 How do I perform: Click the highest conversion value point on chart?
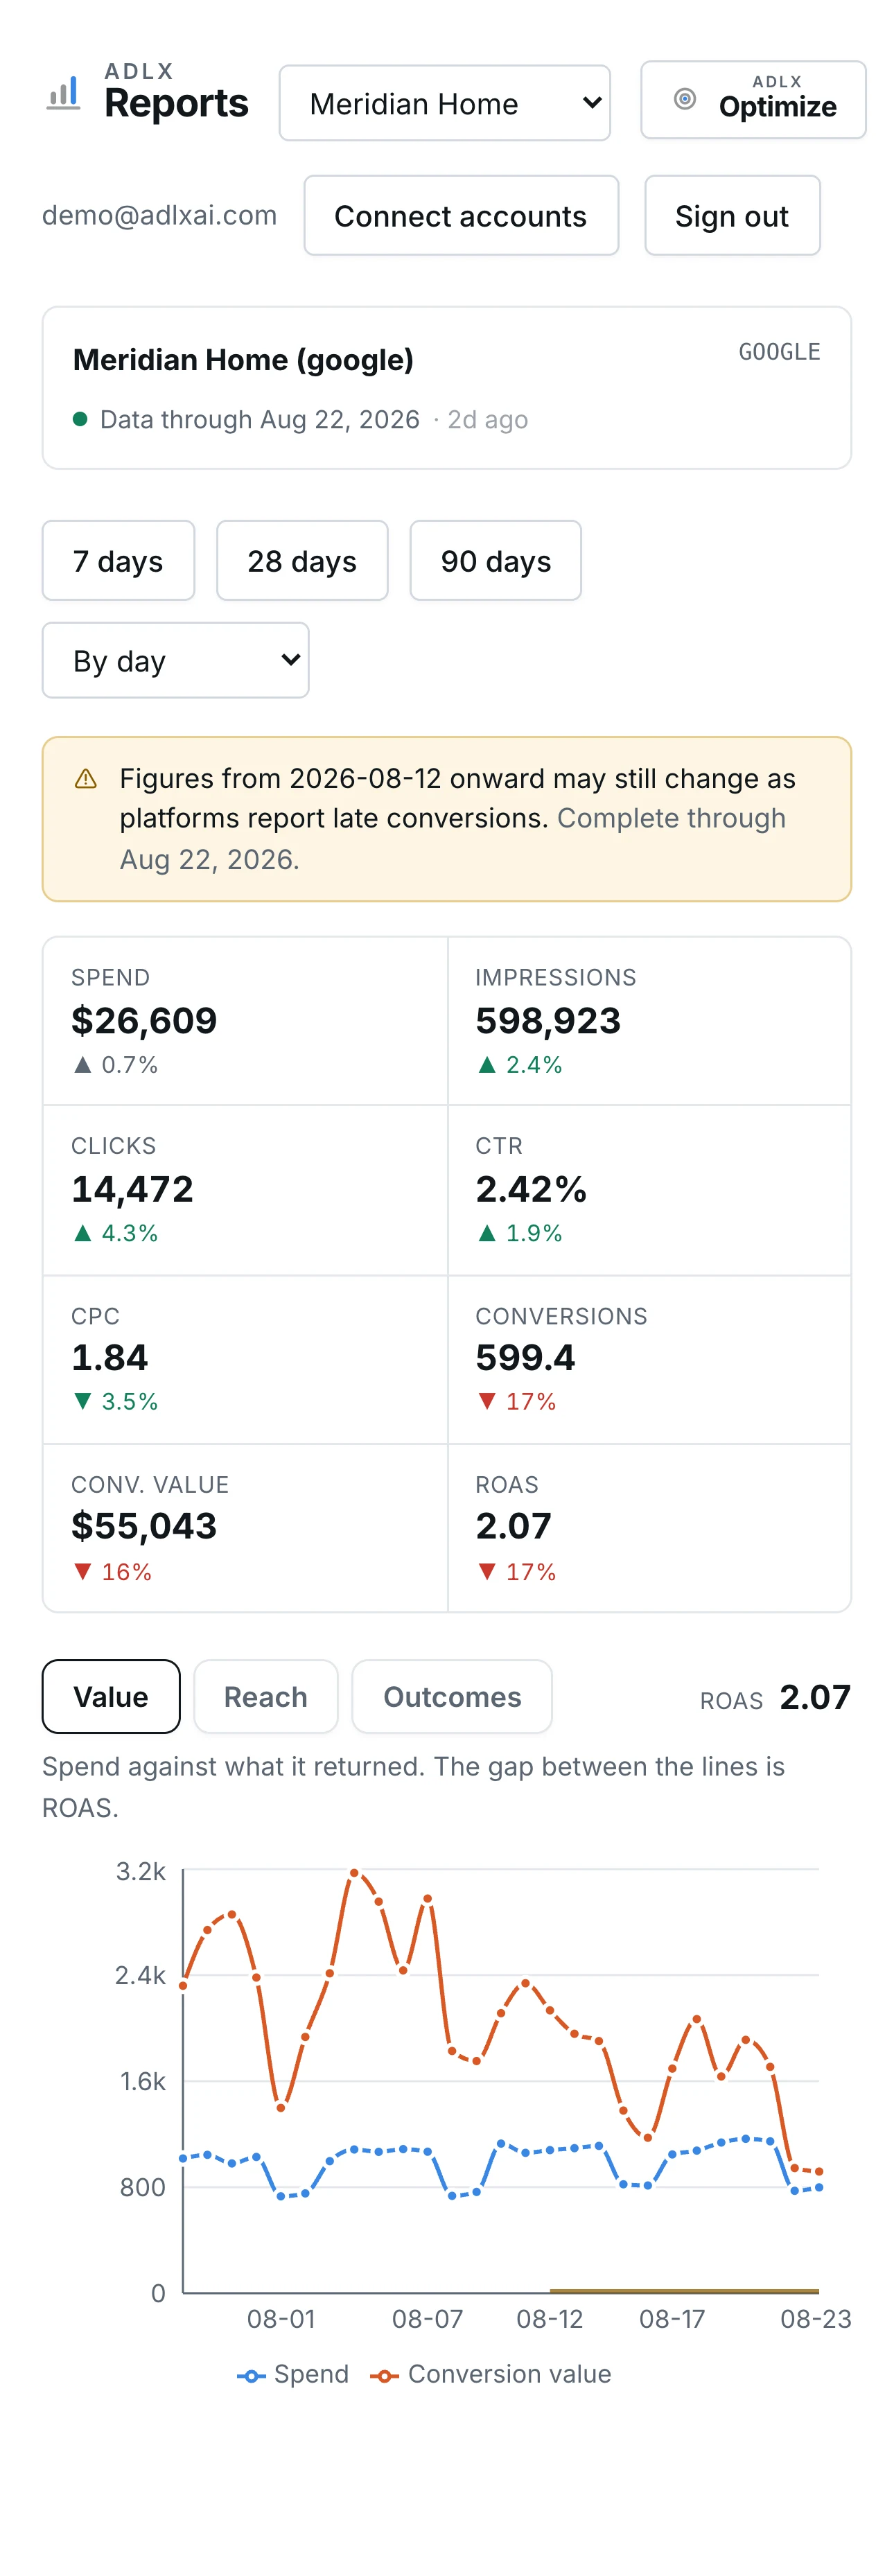coord(354,1872)
